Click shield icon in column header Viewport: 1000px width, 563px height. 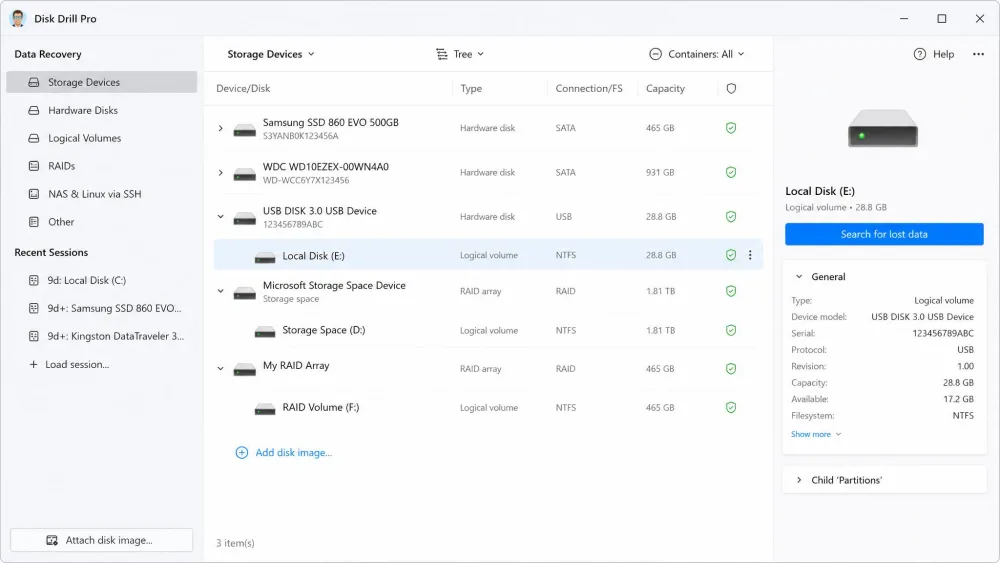pos(731,89)
